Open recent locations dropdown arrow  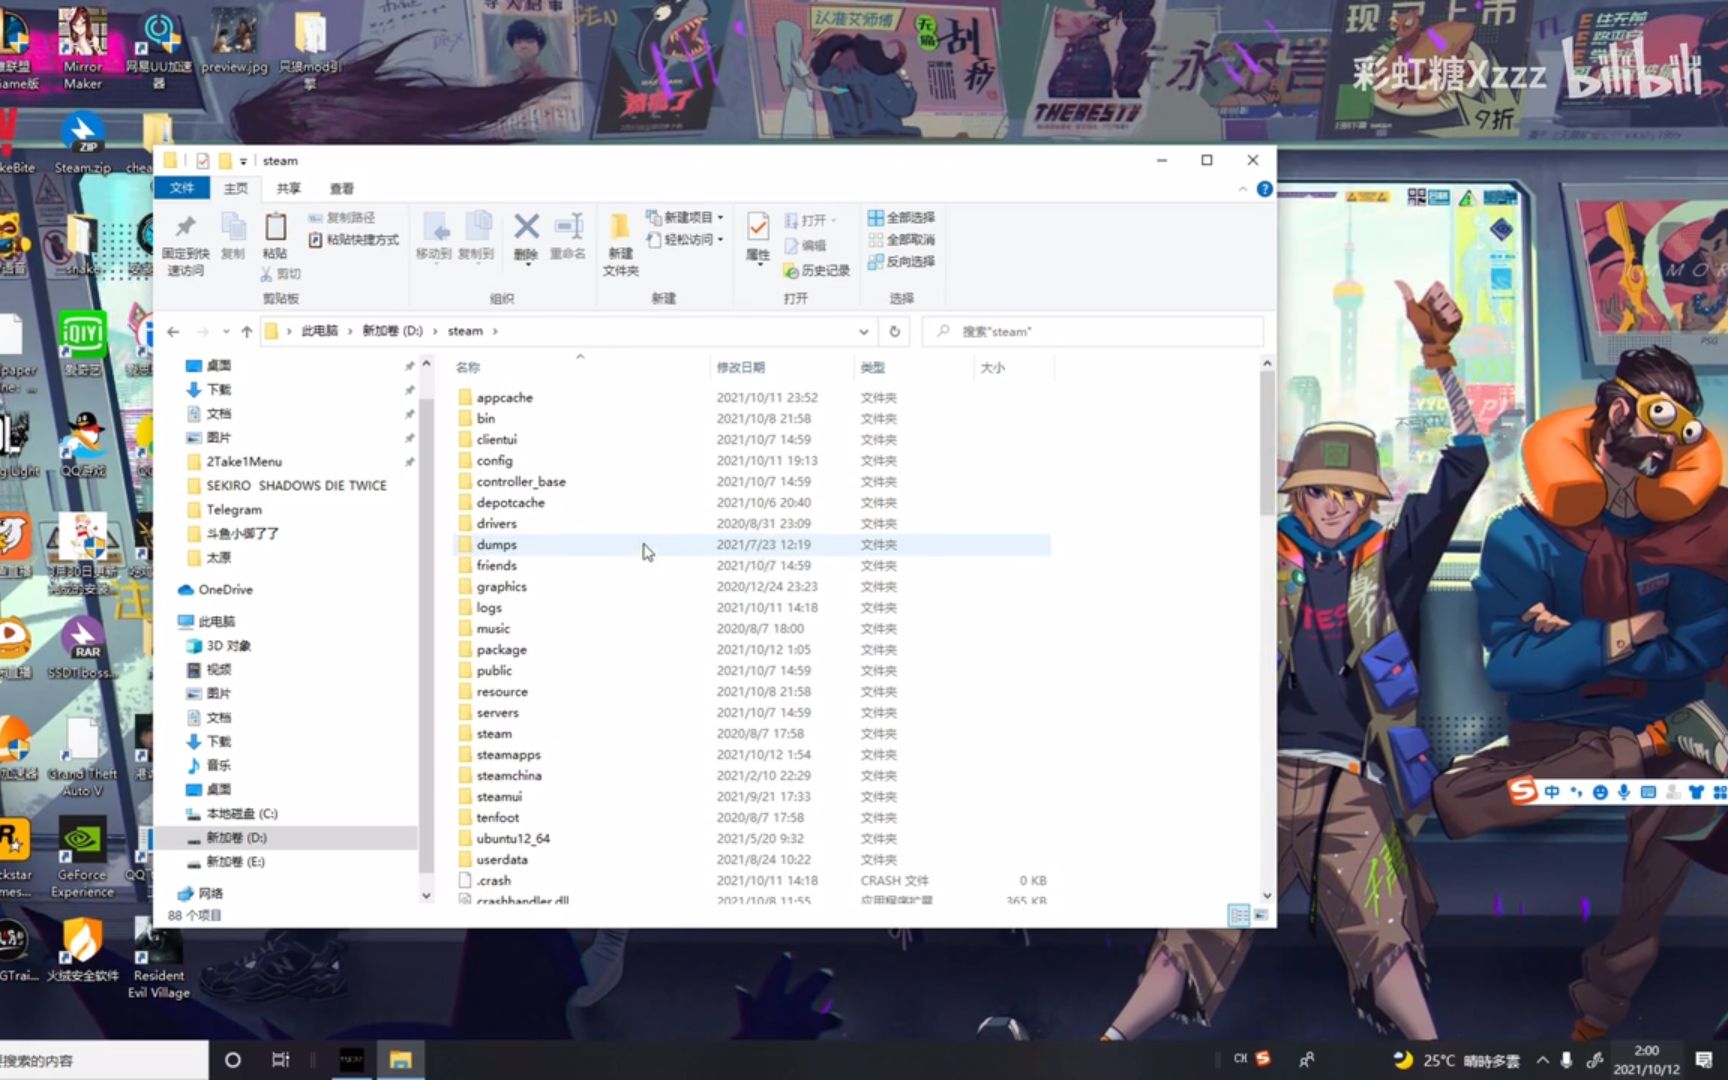pos(226,331)
